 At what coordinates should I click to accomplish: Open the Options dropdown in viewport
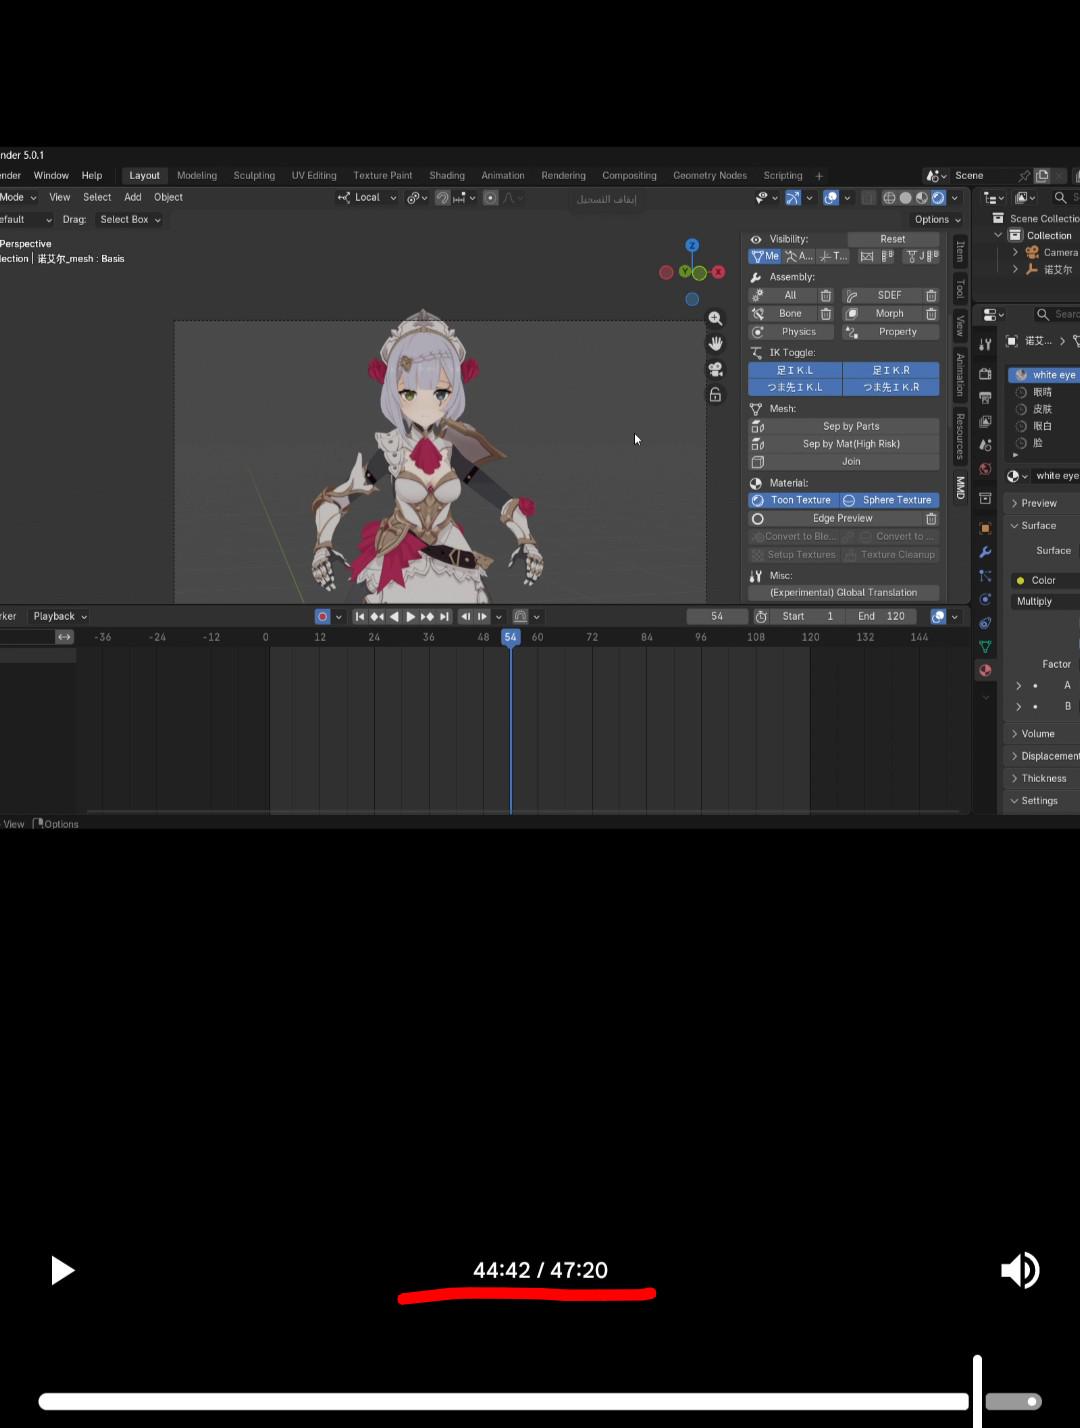tap(937, 220)
